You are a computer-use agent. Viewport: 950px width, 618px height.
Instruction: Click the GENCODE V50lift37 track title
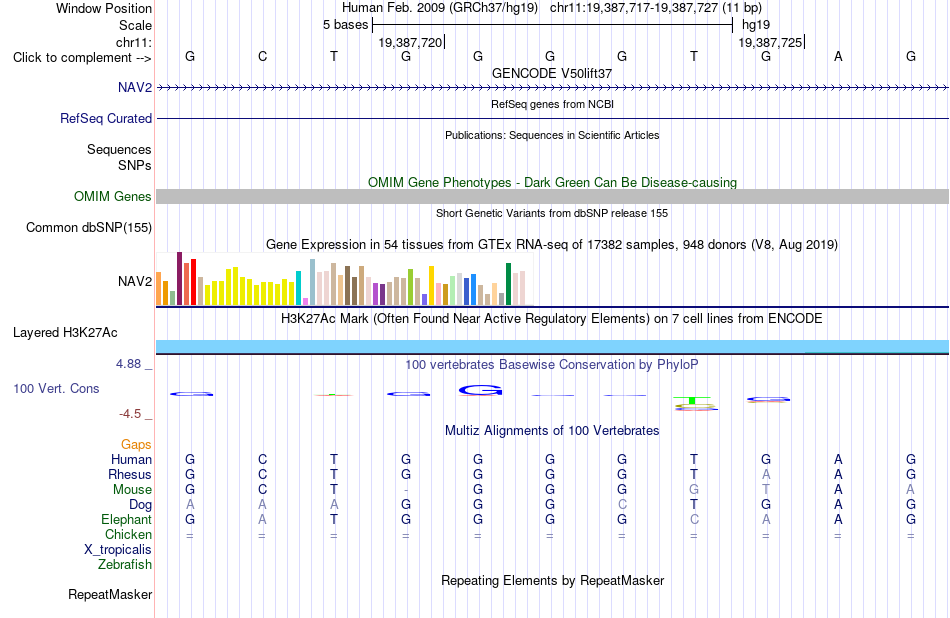(x=552, y=73)
